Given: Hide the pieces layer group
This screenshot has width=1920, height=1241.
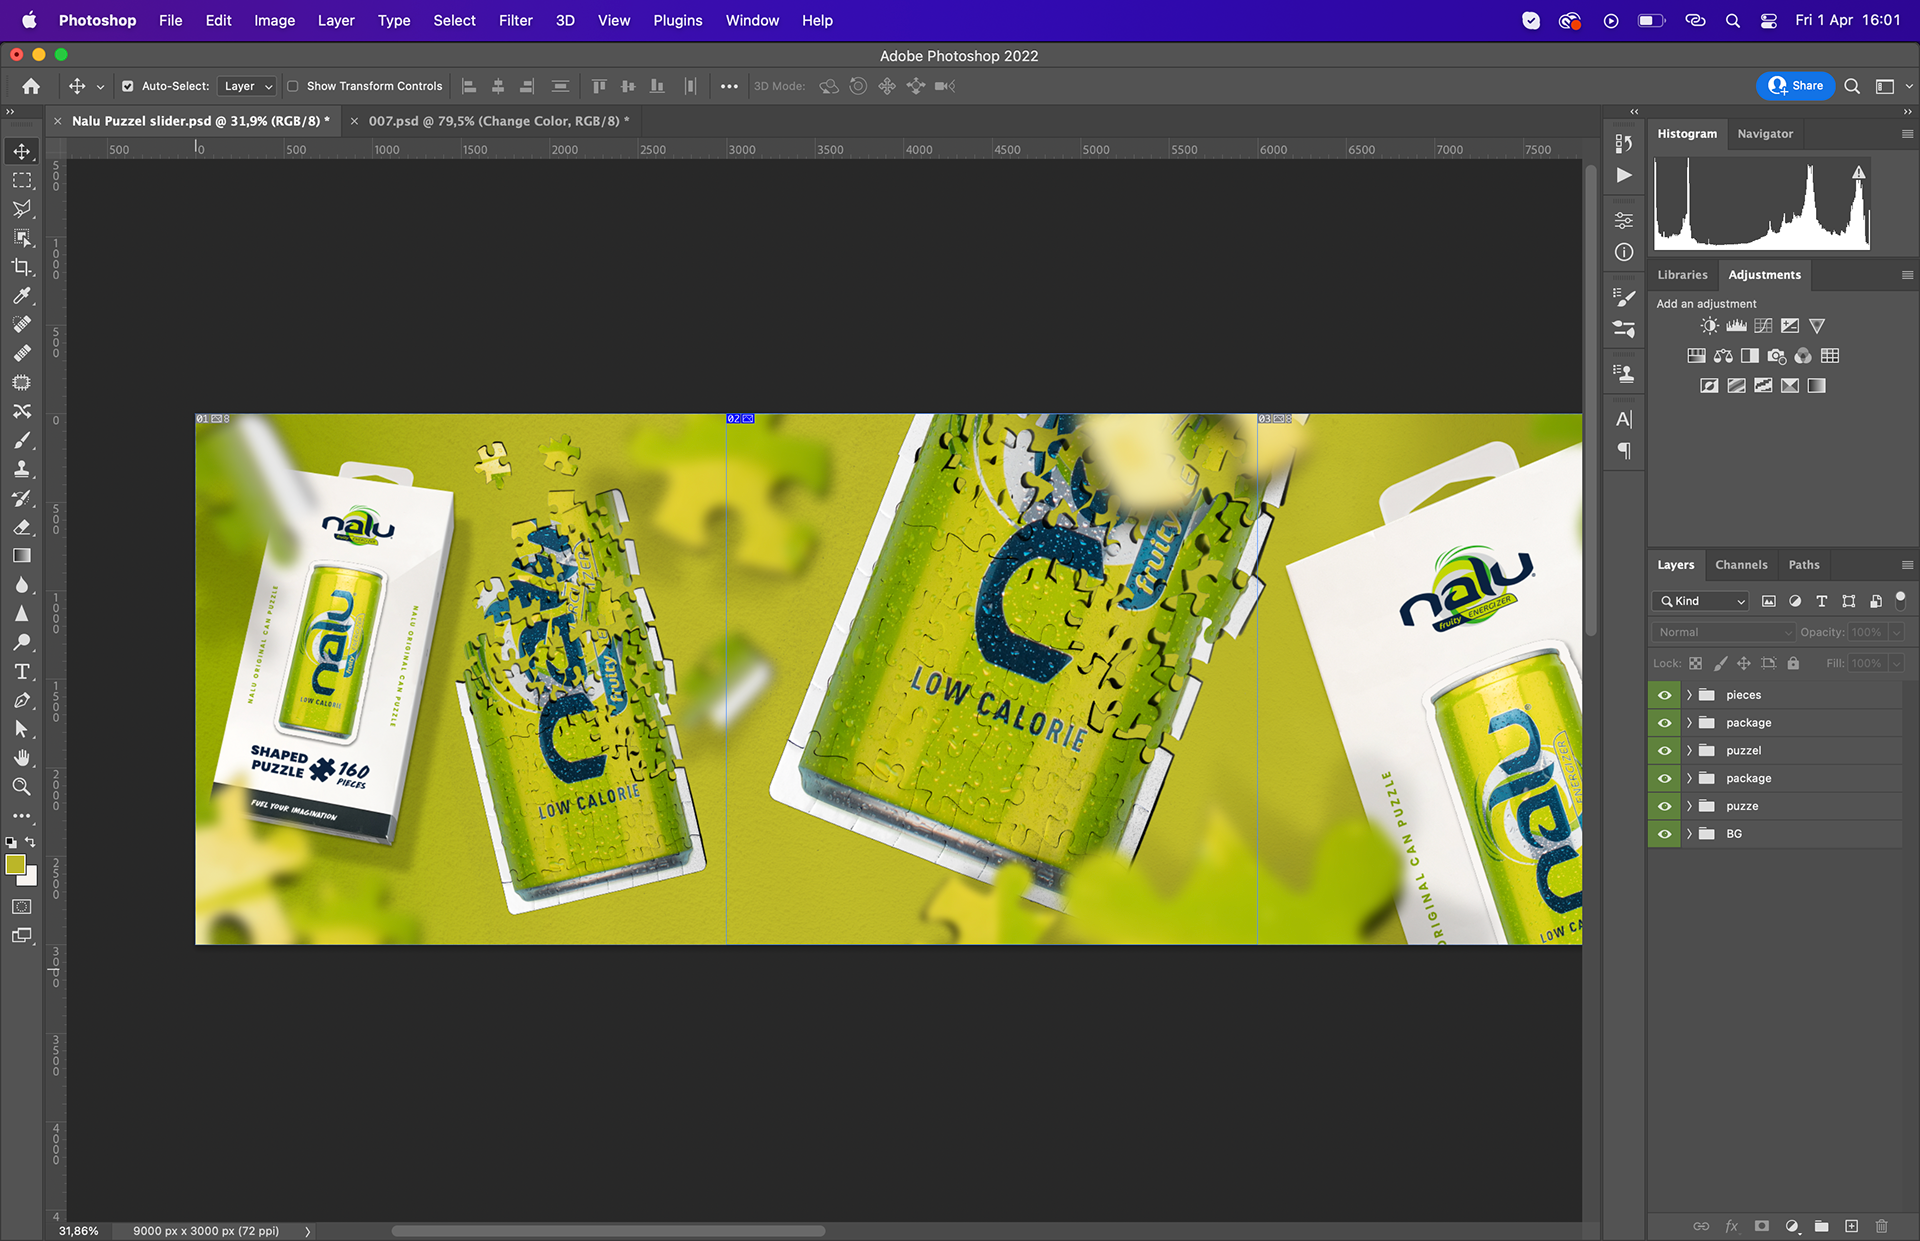Looking at the screenshot, I should point(1664,695).
